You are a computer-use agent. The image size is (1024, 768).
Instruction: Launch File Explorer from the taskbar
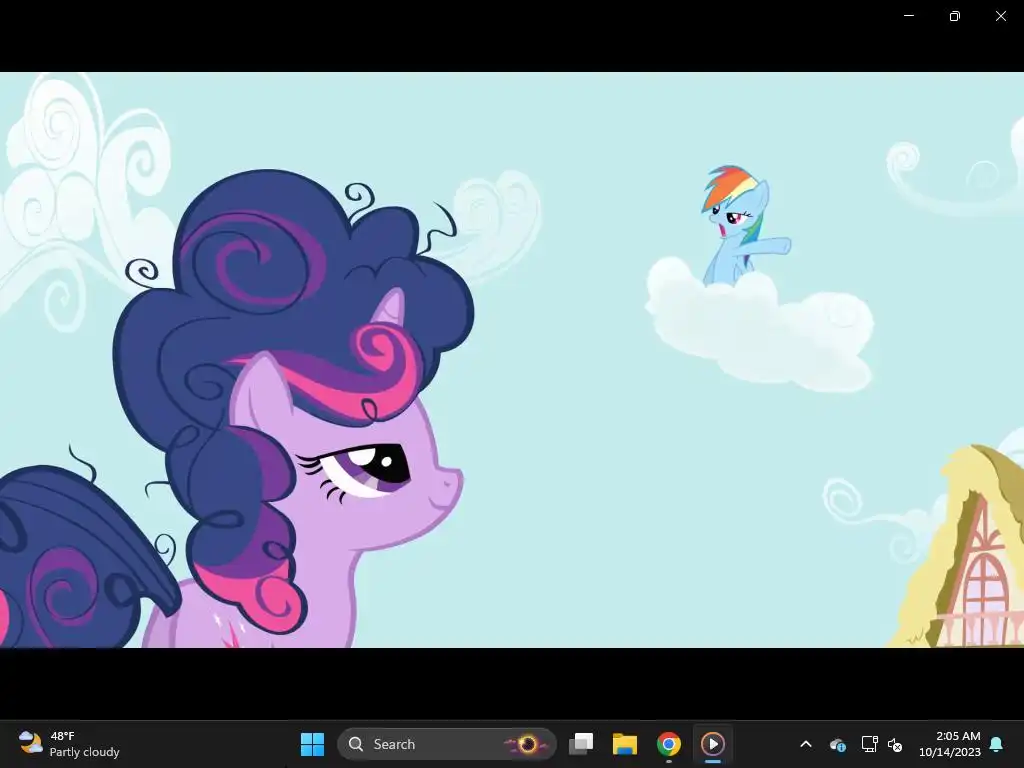tap(624, 744)
